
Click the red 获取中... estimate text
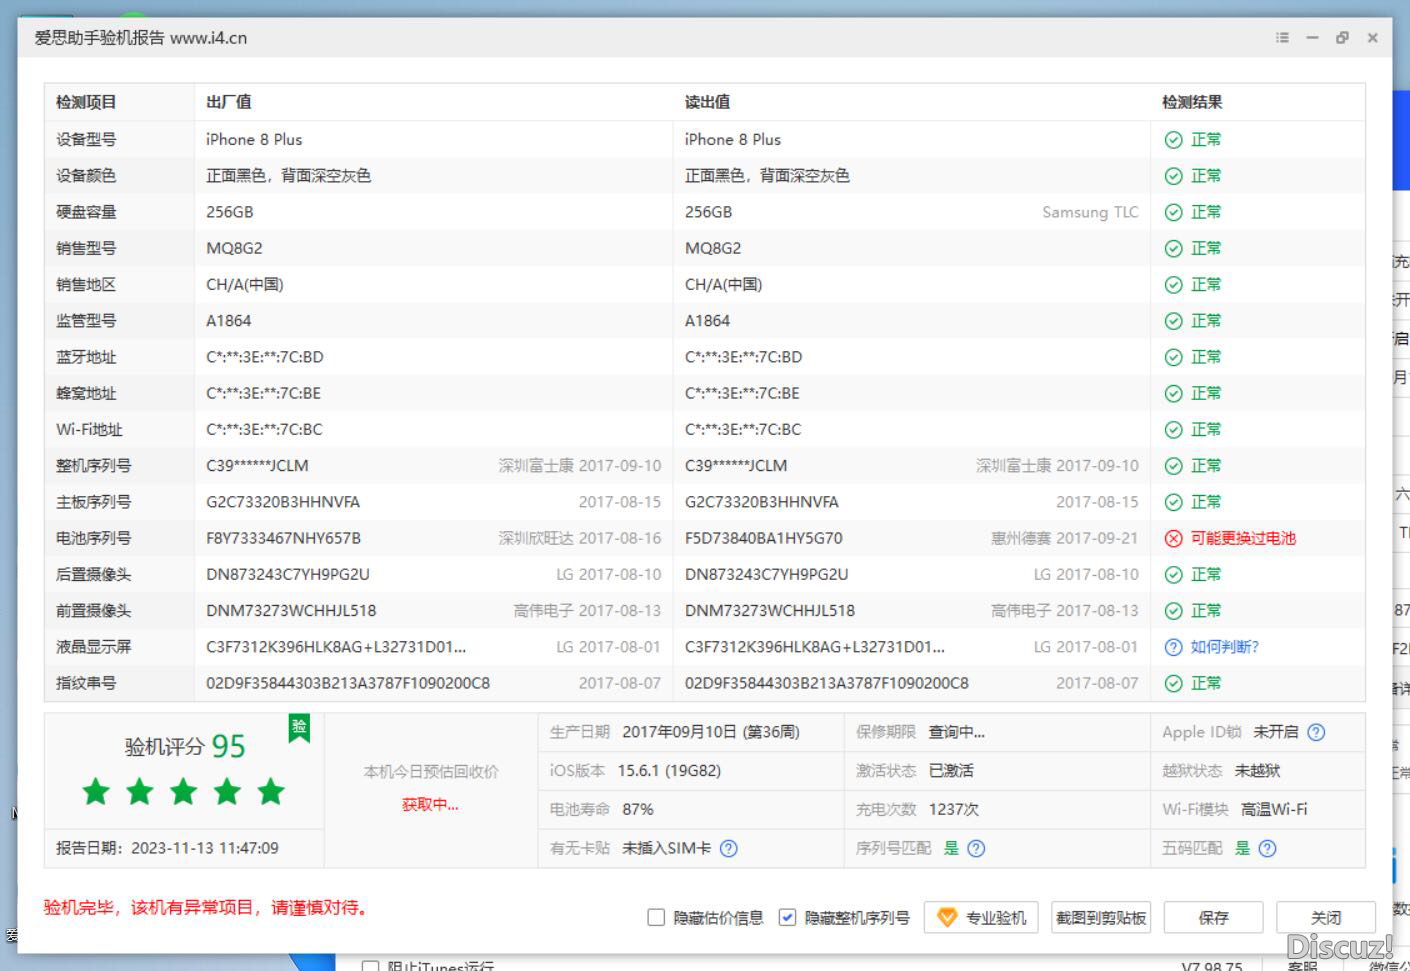click(x=430, y=804)
